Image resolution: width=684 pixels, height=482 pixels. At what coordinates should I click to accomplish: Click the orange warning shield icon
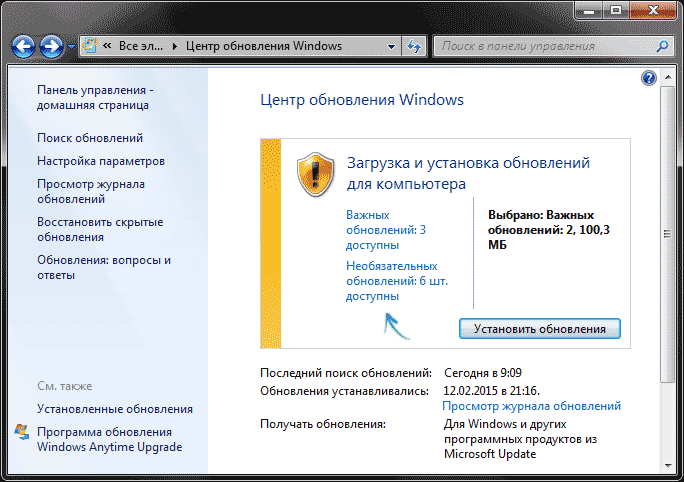coord(315,174)
